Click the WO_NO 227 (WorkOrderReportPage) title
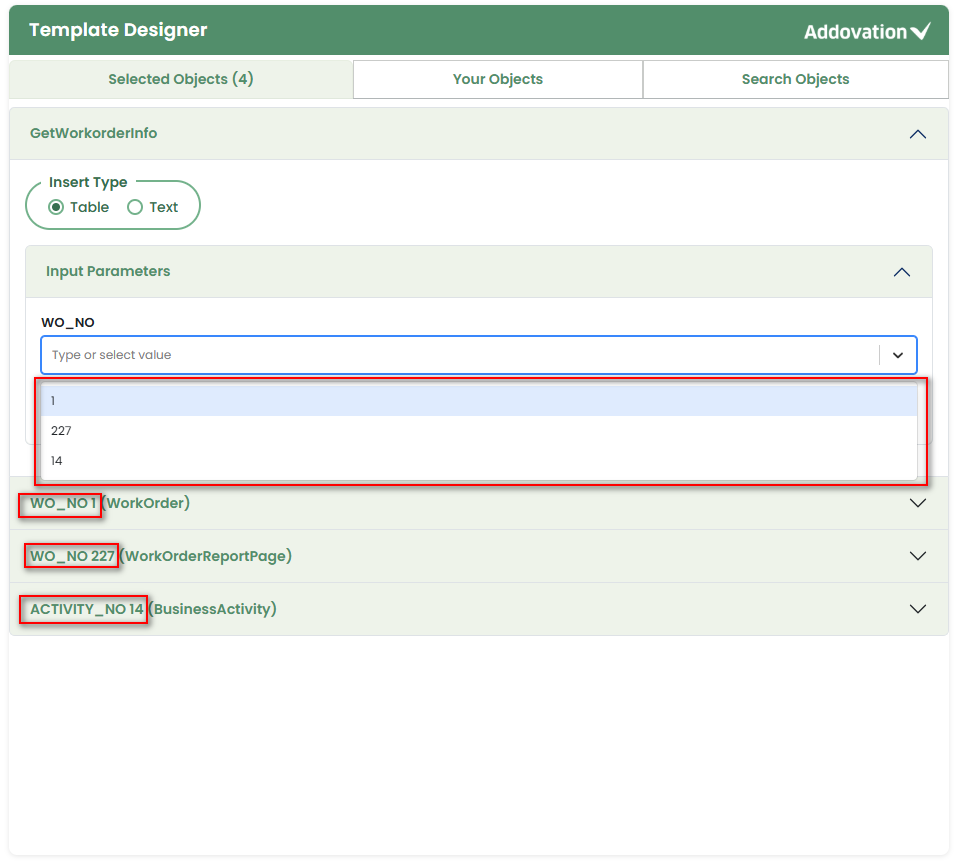This screenshot has width=958, height=867. click(161, 556)
